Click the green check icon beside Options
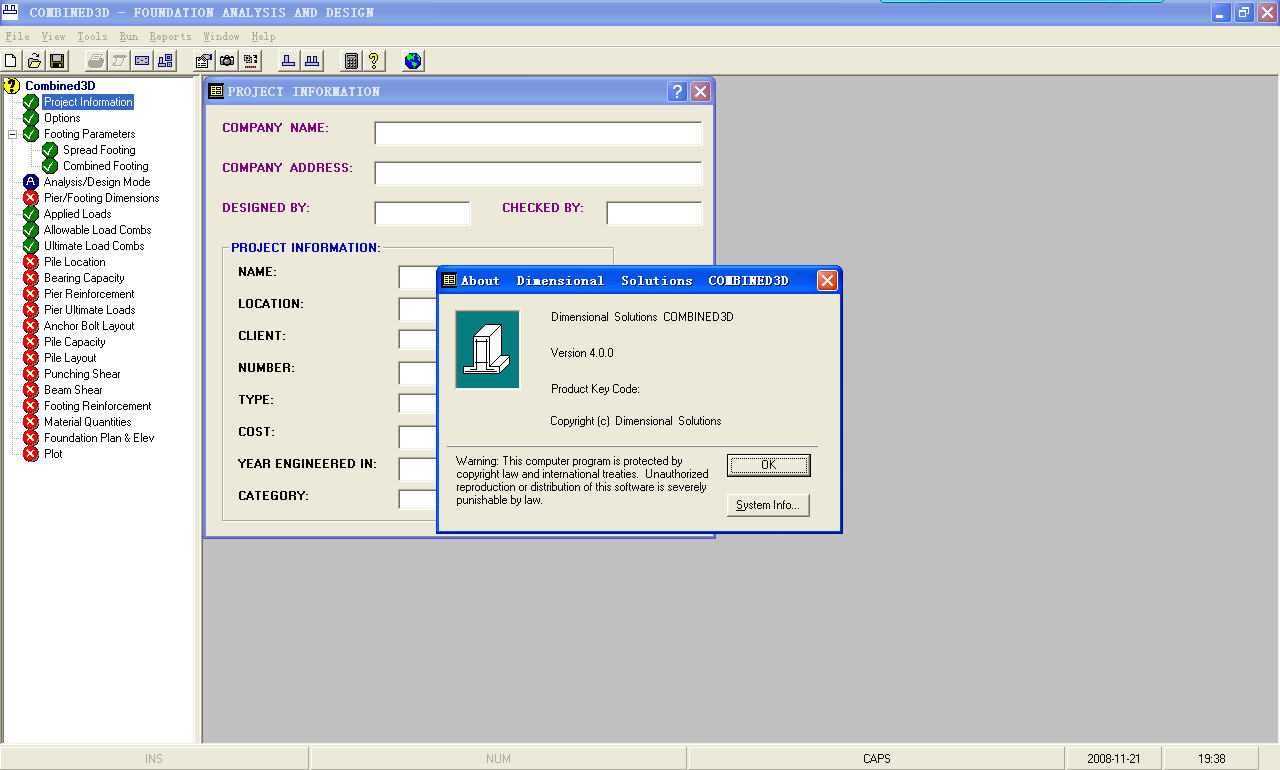1280x770 pixels. 31,118
